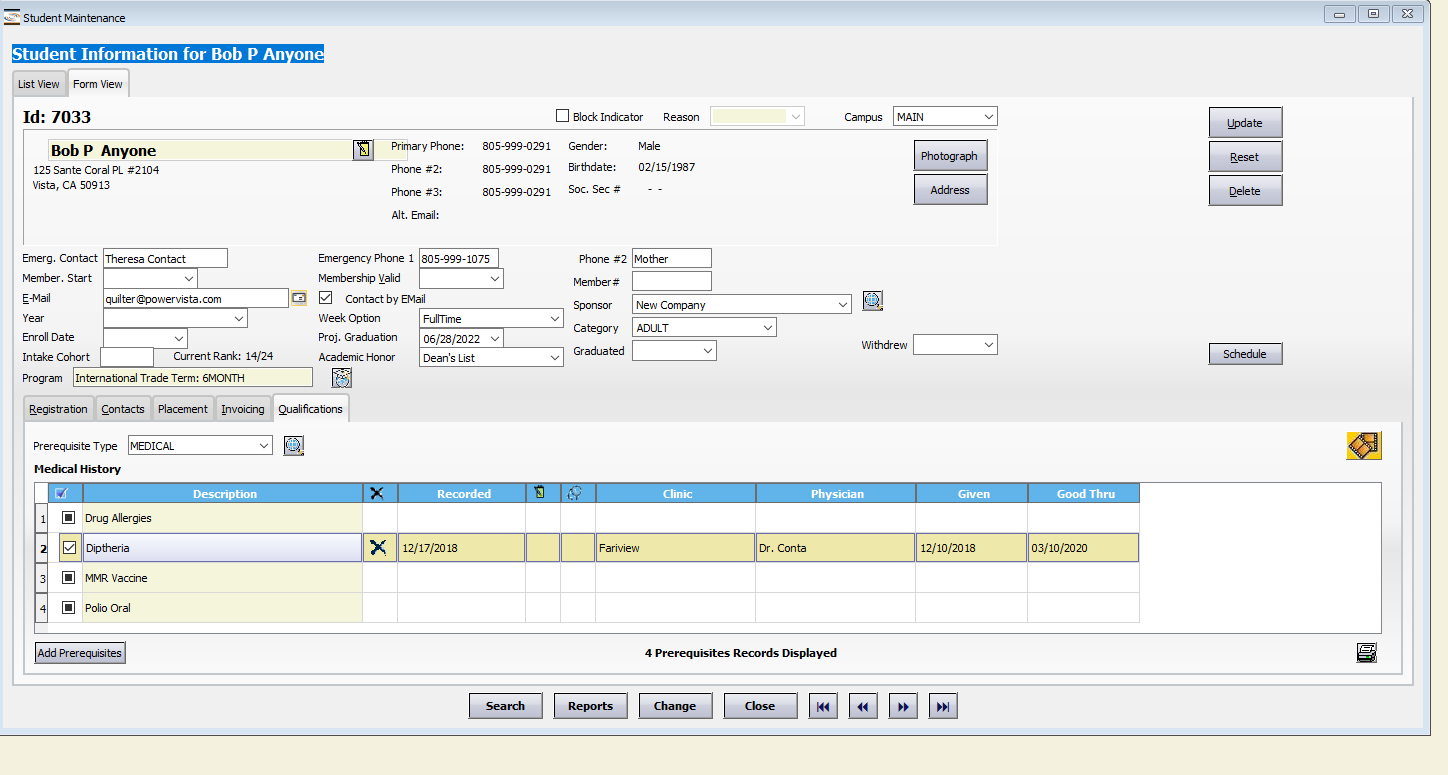
Task: Click the select-all checkmark header icon
Action: coord(63,493)
